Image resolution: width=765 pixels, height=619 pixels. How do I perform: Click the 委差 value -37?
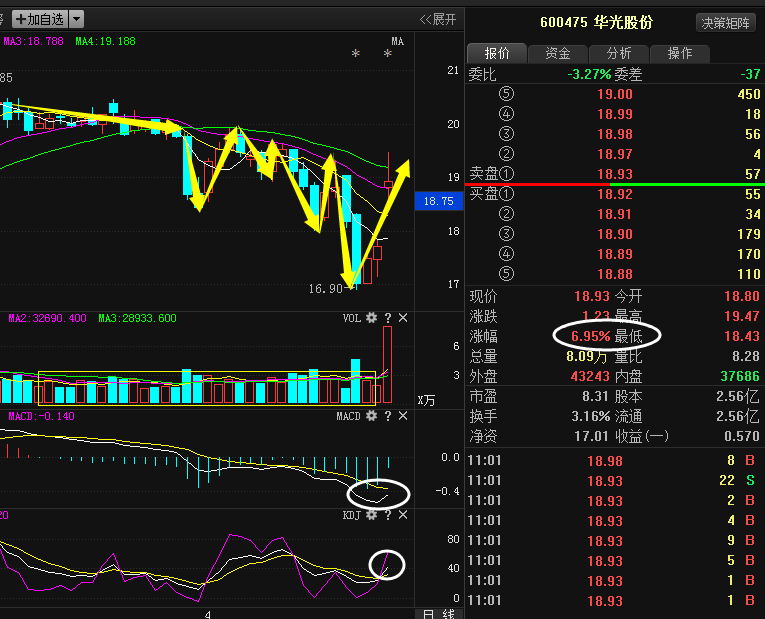(750, 74)
